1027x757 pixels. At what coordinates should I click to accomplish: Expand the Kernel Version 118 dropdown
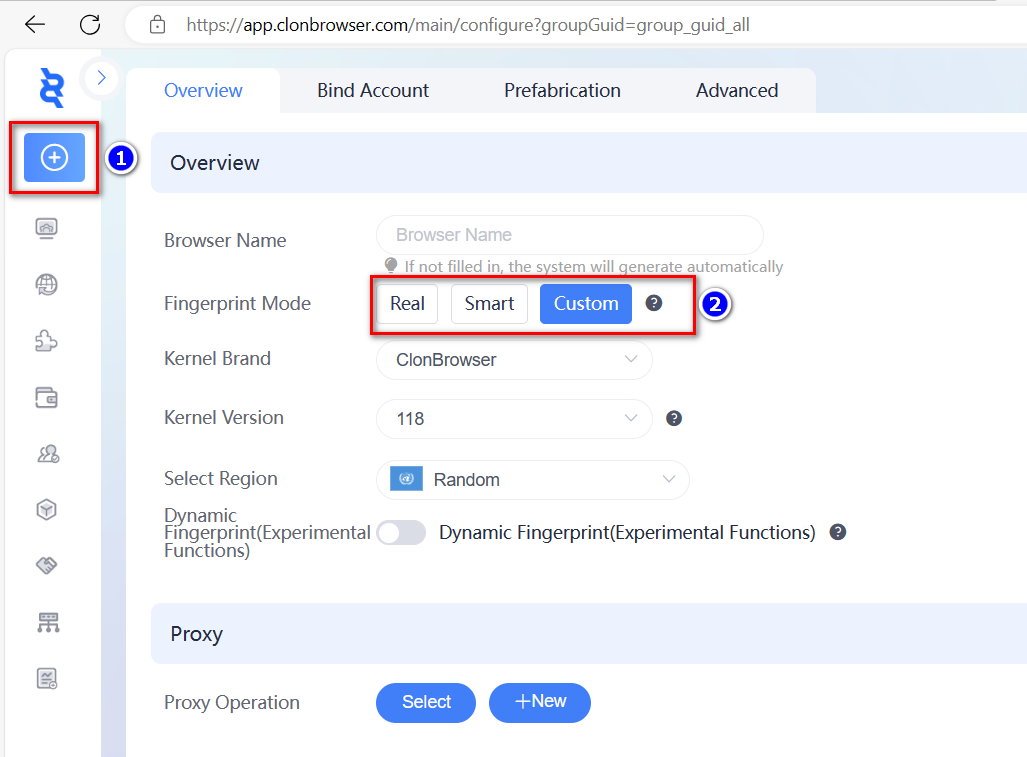pos(514,419)
